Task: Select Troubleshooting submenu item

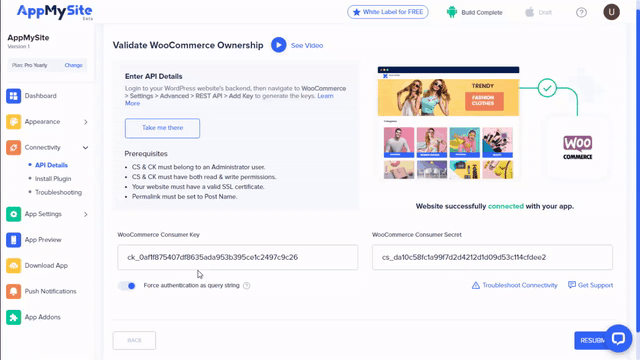Action: tap(58, 192)
